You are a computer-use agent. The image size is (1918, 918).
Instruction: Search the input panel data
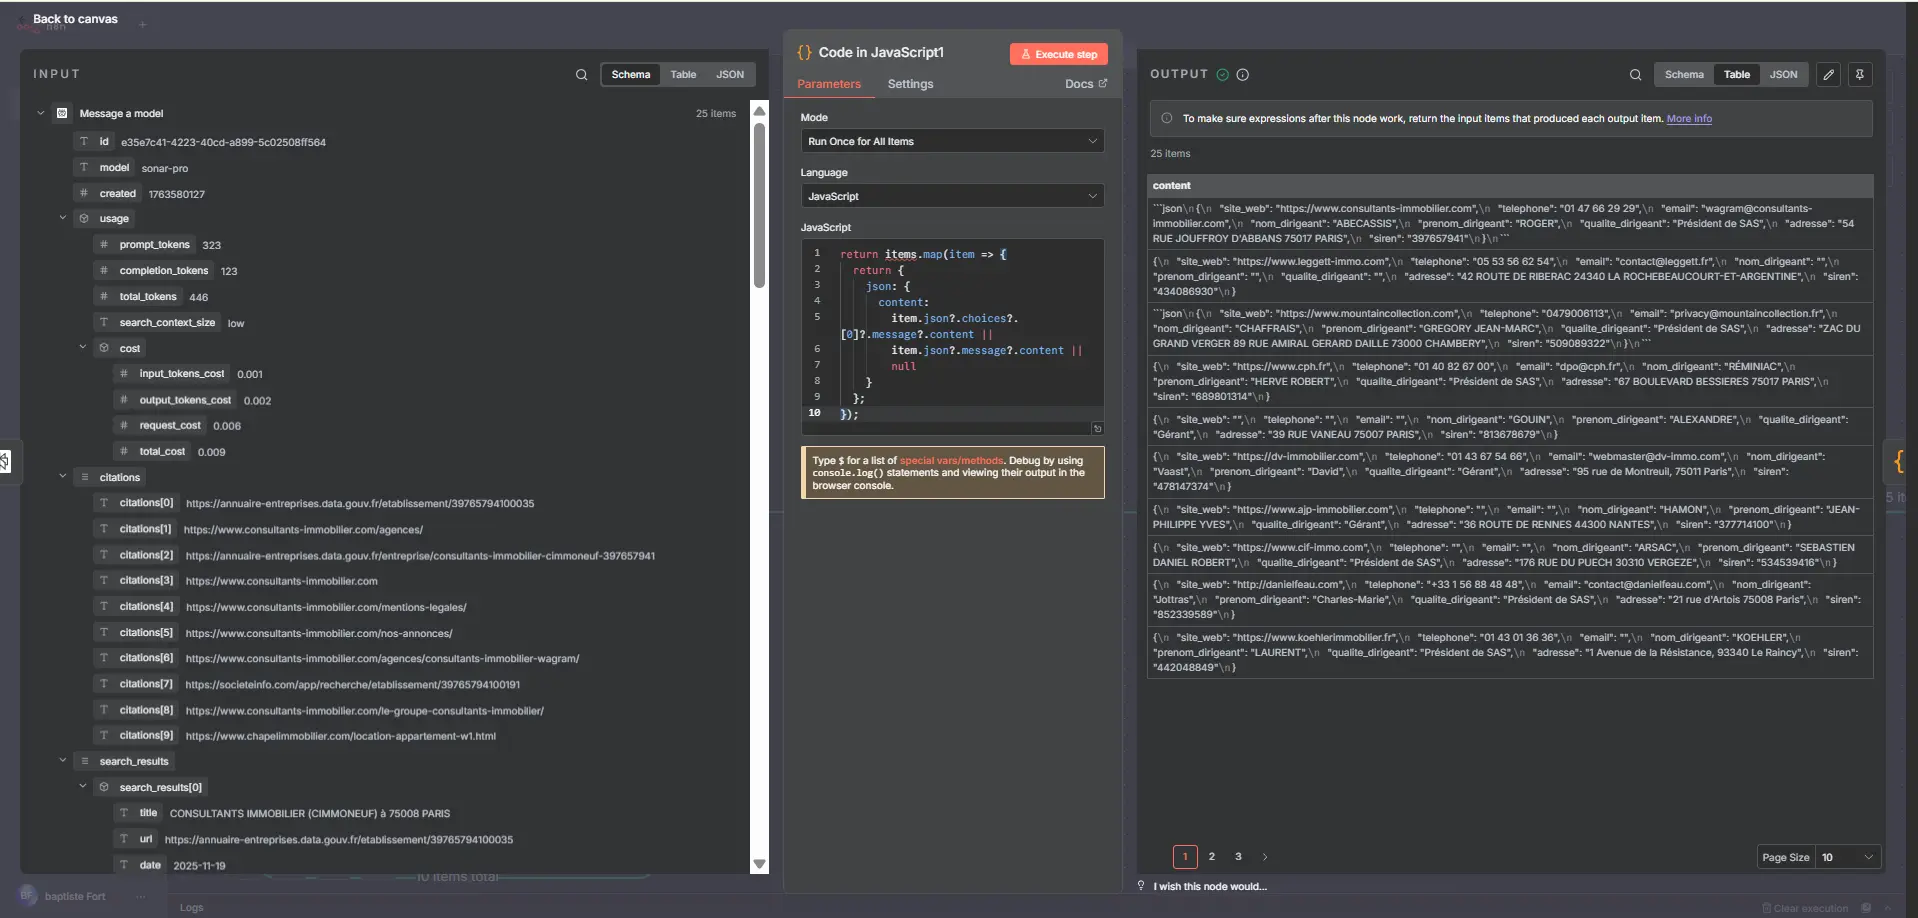point(581,75)
